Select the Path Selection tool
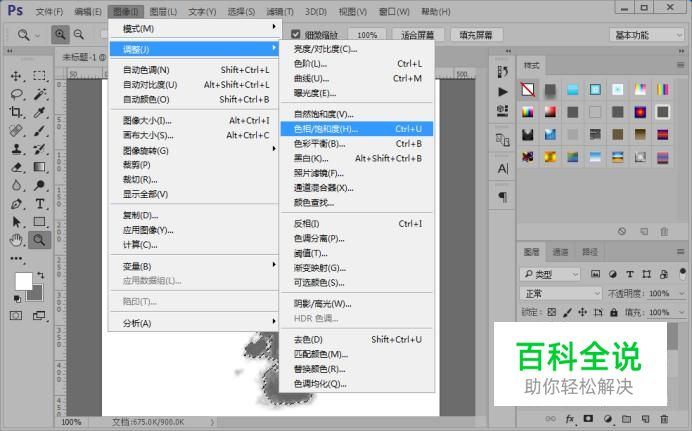The width and height of the screenshot is (692, 431). point(16,222)
